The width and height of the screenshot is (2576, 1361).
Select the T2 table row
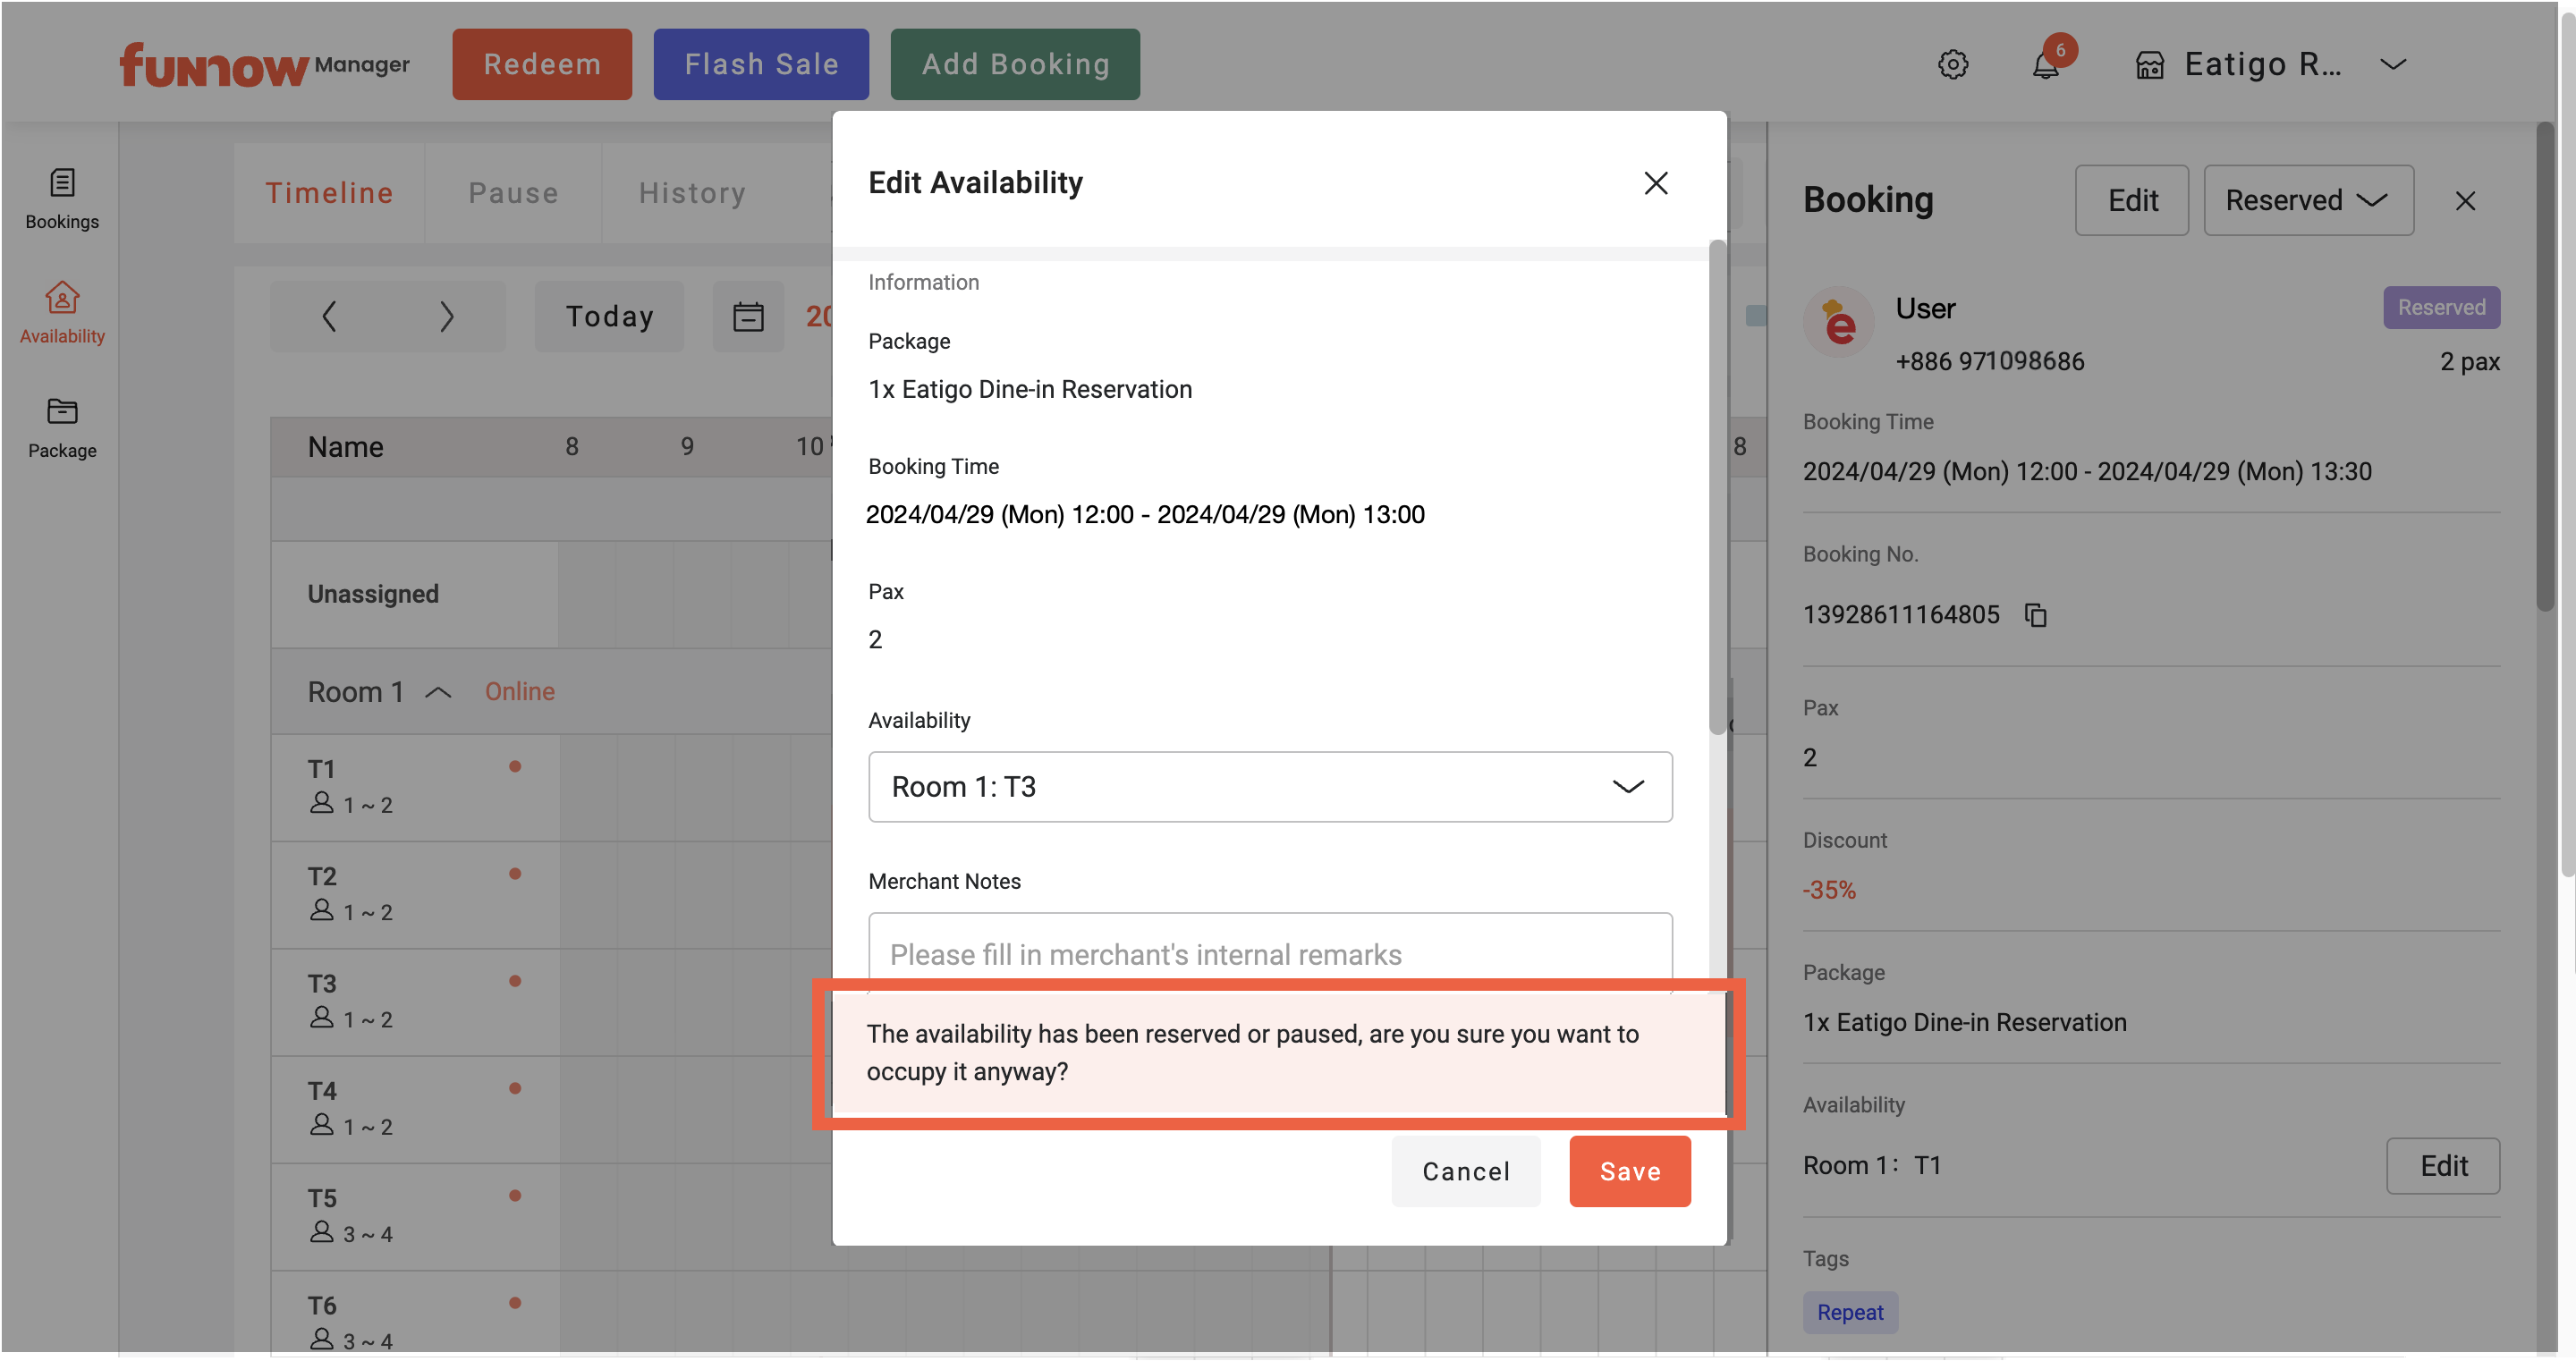[415, 895]
